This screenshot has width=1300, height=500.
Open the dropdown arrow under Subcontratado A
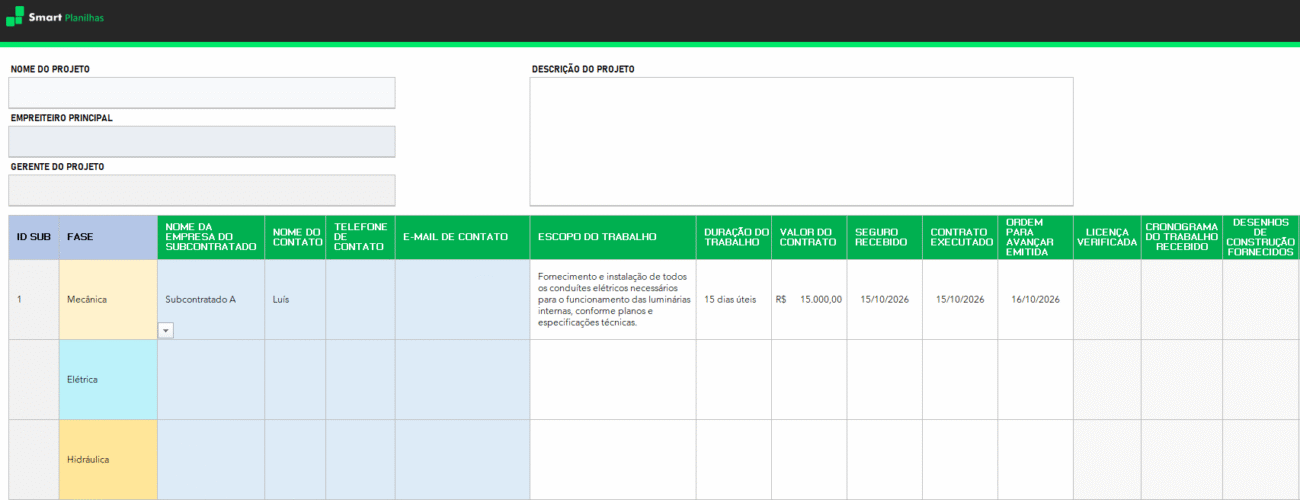coord(166,330)
